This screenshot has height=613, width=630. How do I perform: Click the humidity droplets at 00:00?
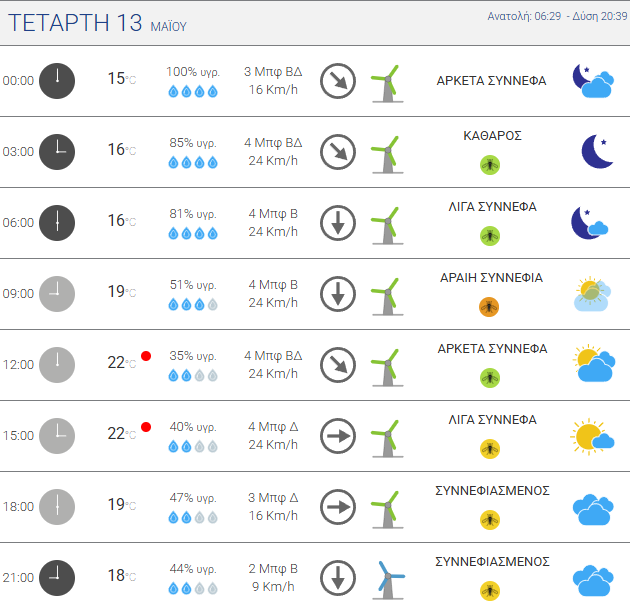pos(193,92)
